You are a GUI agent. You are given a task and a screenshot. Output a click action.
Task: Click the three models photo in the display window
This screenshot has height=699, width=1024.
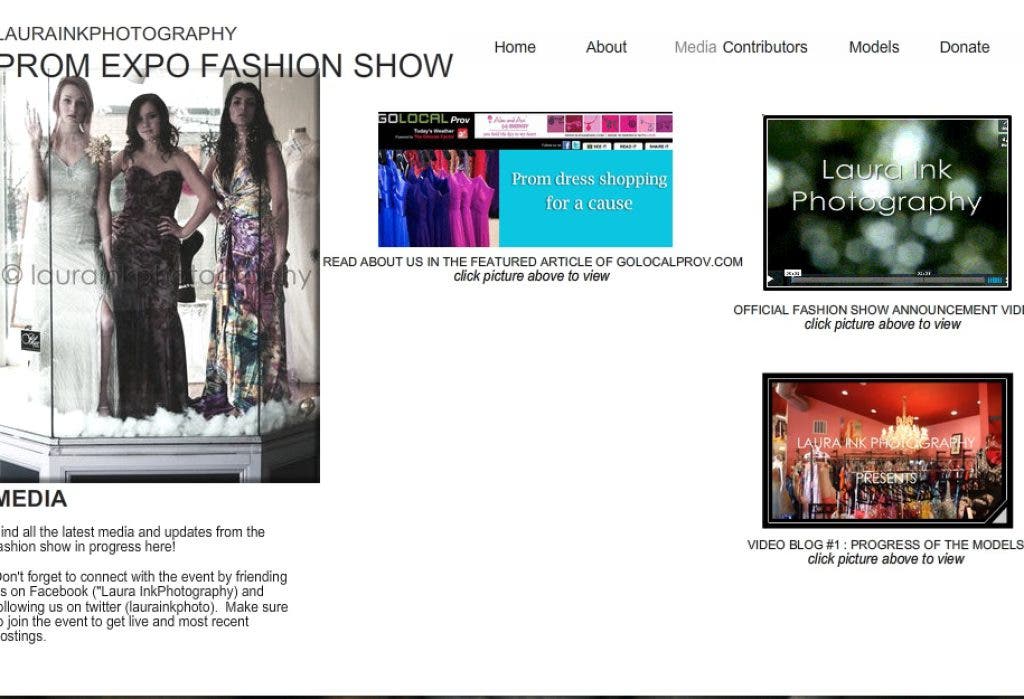pyautogui.click(x=160, y=280)
